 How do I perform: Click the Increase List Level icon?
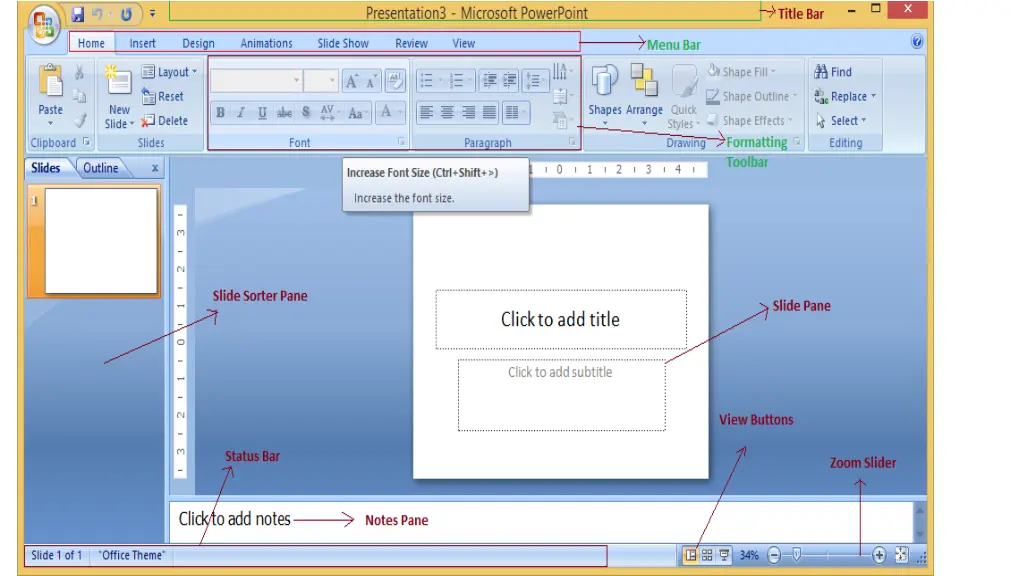(x=509, y=81)
